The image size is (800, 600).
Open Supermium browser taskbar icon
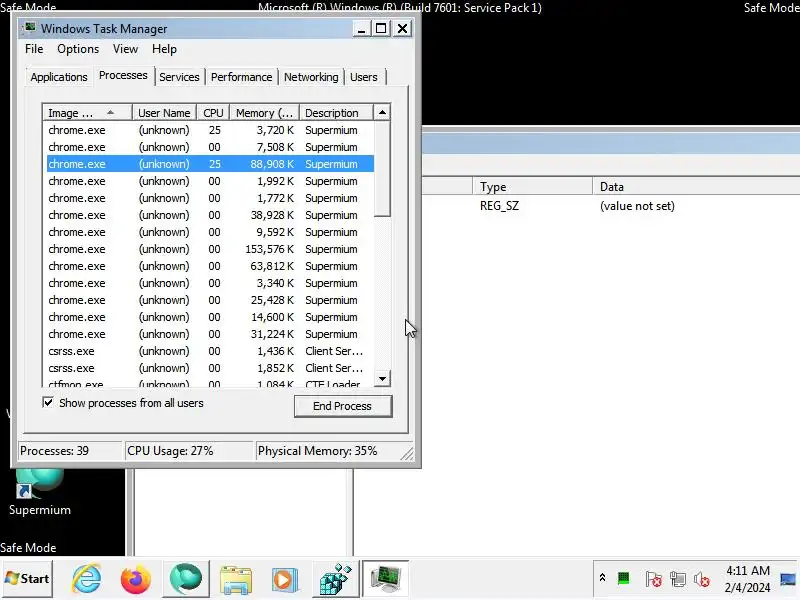[x=186, y=579]
